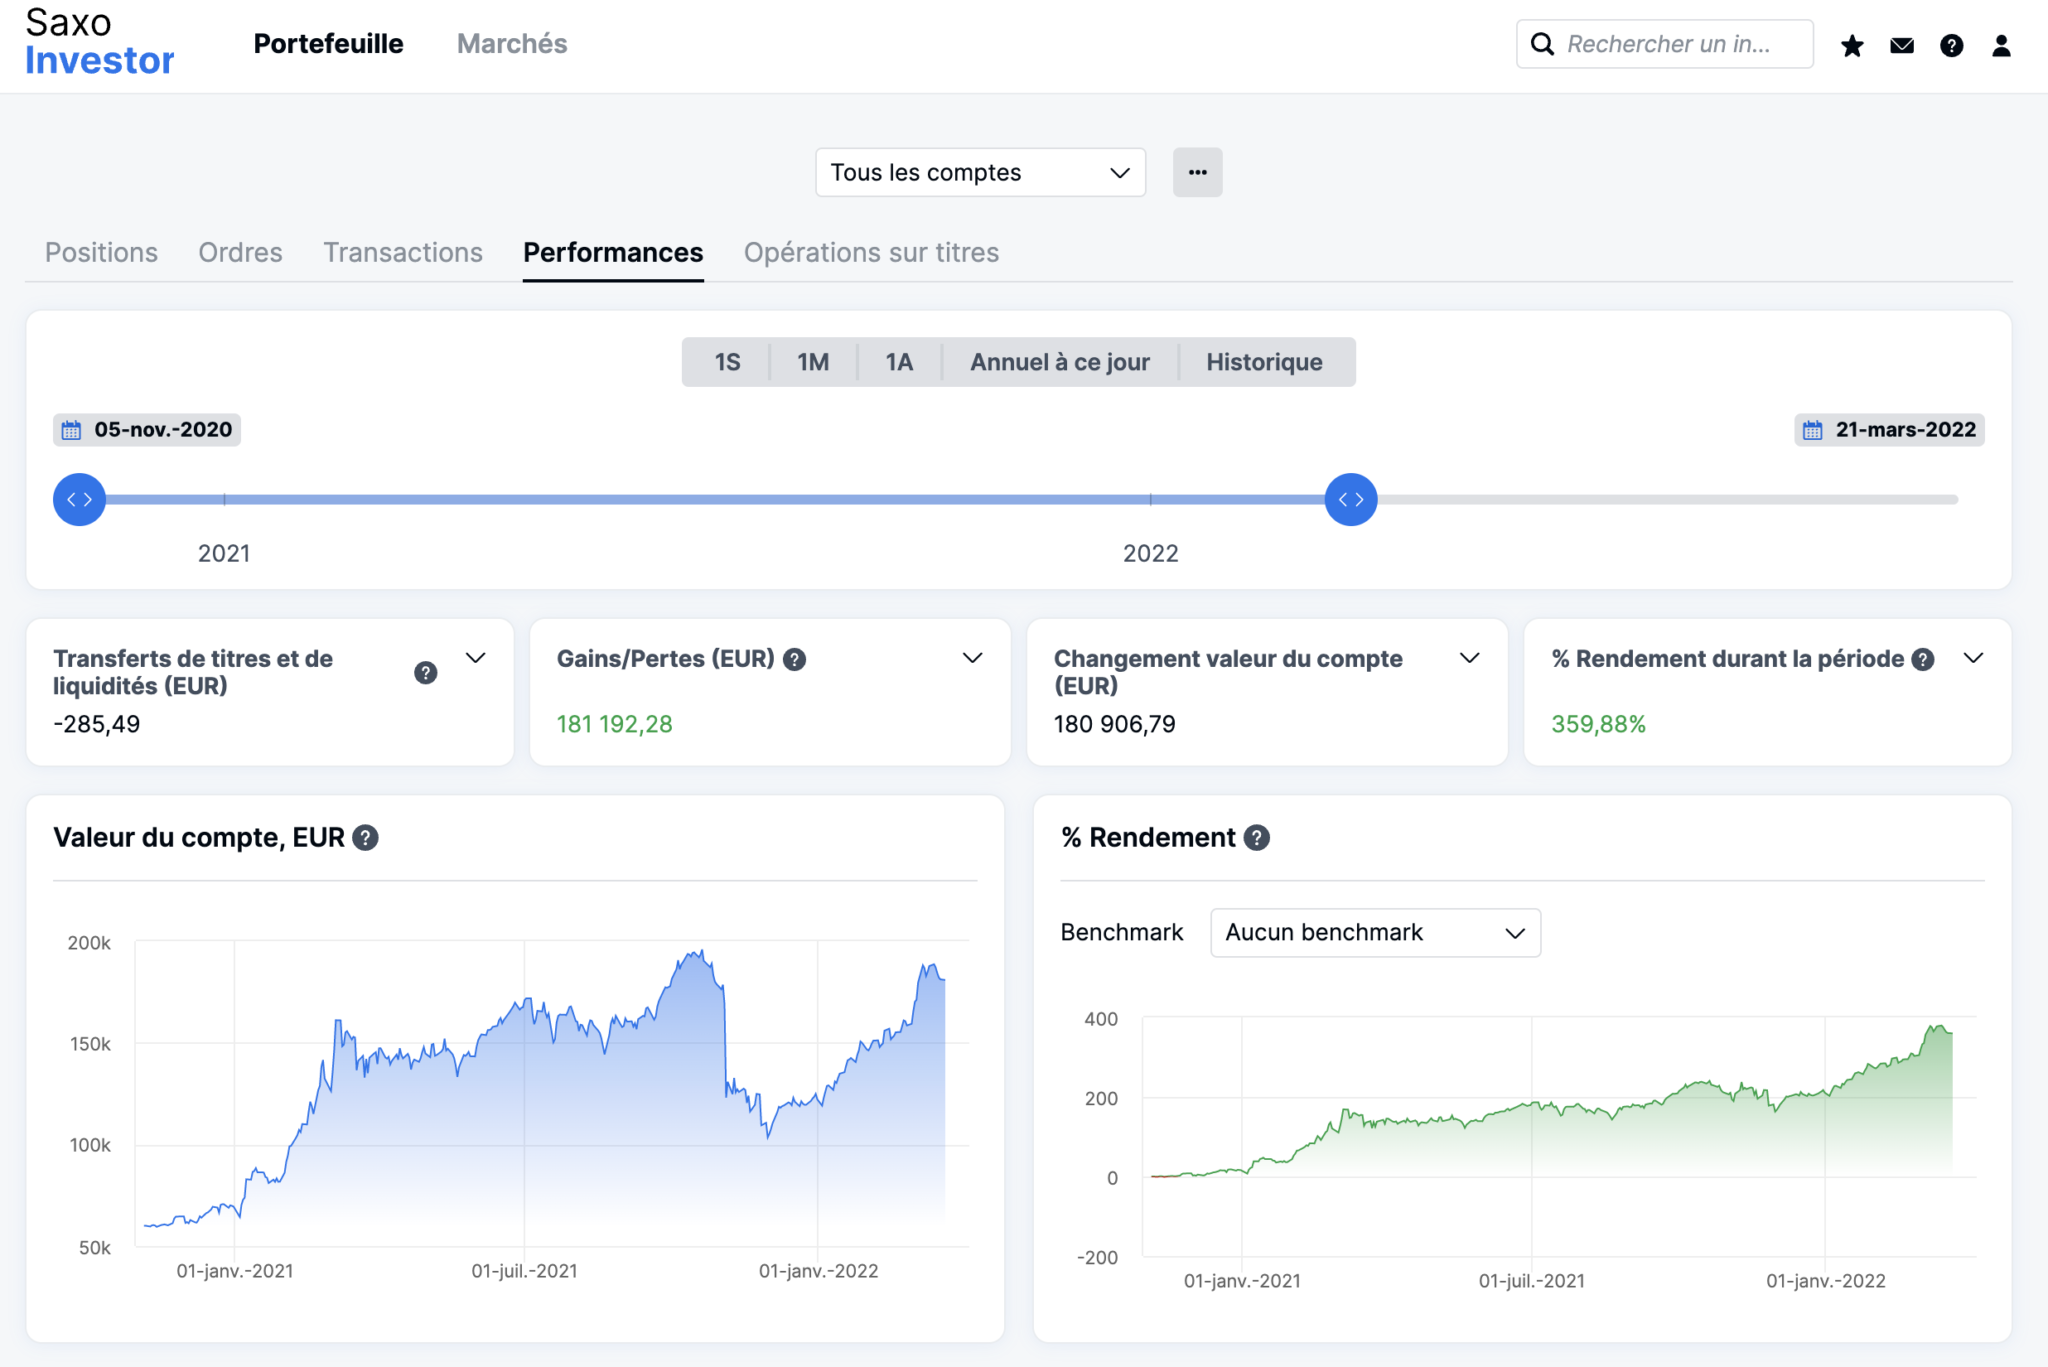Viewport: 2048px width, 1367px height.
Task: Click help question mark in header
Action: pyautogui.click(x=1951, y=45)
